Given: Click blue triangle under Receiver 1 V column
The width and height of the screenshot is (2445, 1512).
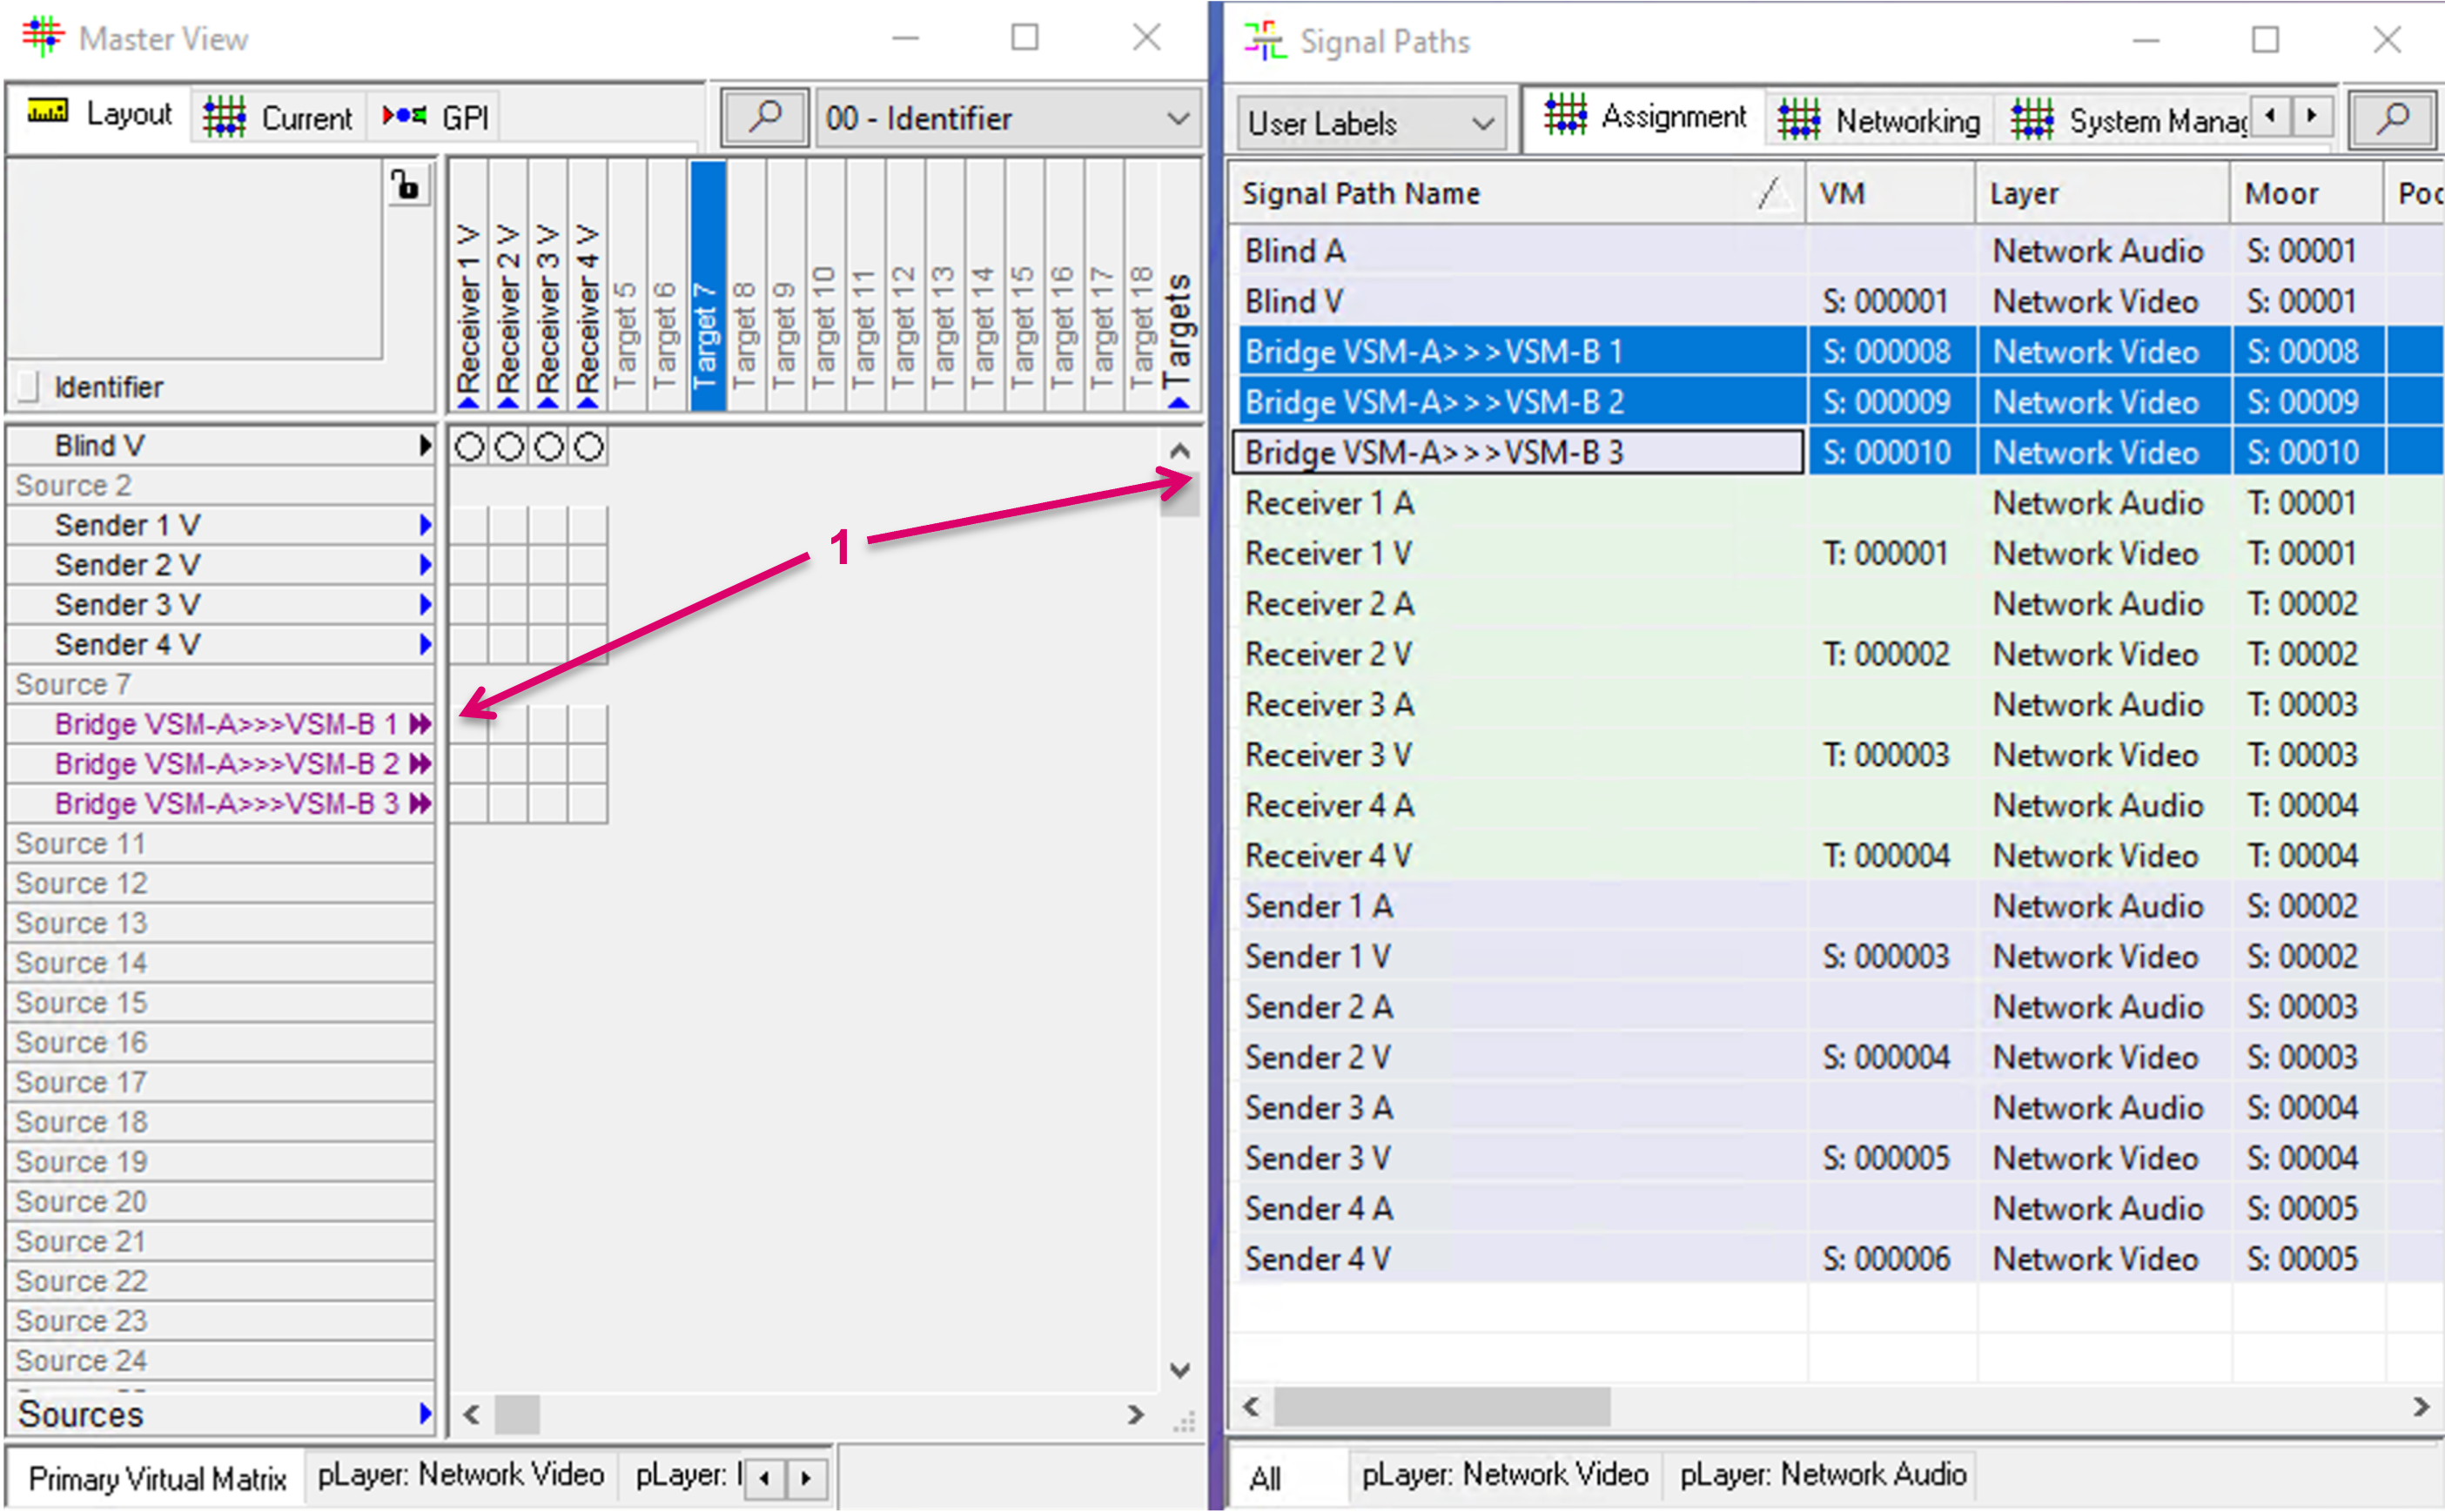Looking at the screenshot, I should 468,402.
